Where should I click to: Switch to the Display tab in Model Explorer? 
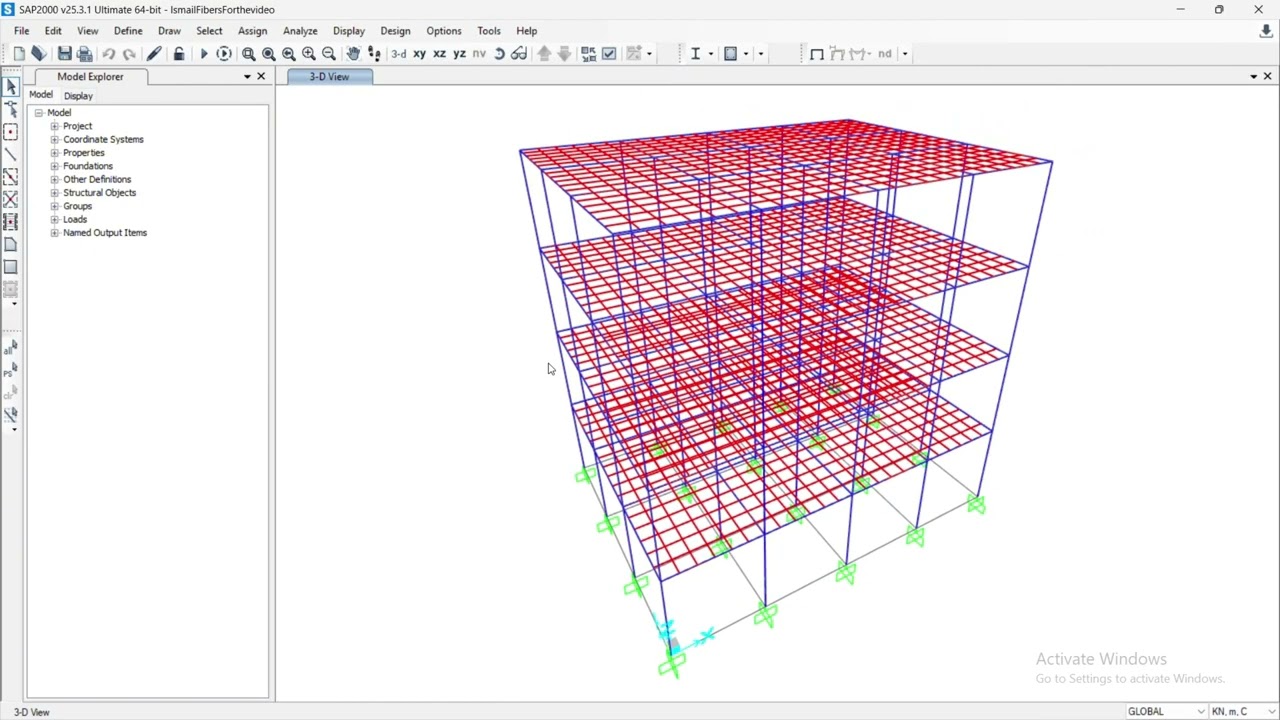pos(78,96)
